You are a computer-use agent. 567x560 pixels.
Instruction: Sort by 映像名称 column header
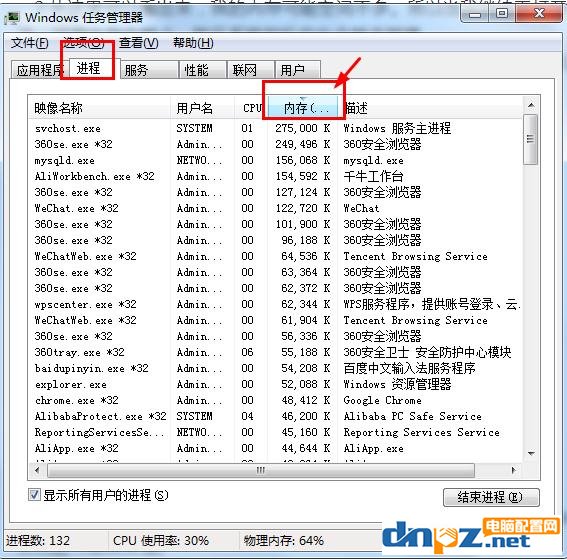click(99, 108)
